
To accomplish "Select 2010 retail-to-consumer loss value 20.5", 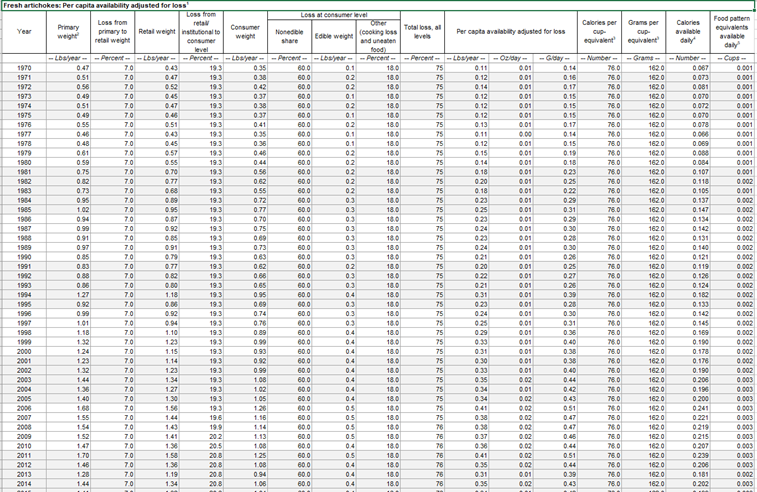I will (x=201, y=446).
